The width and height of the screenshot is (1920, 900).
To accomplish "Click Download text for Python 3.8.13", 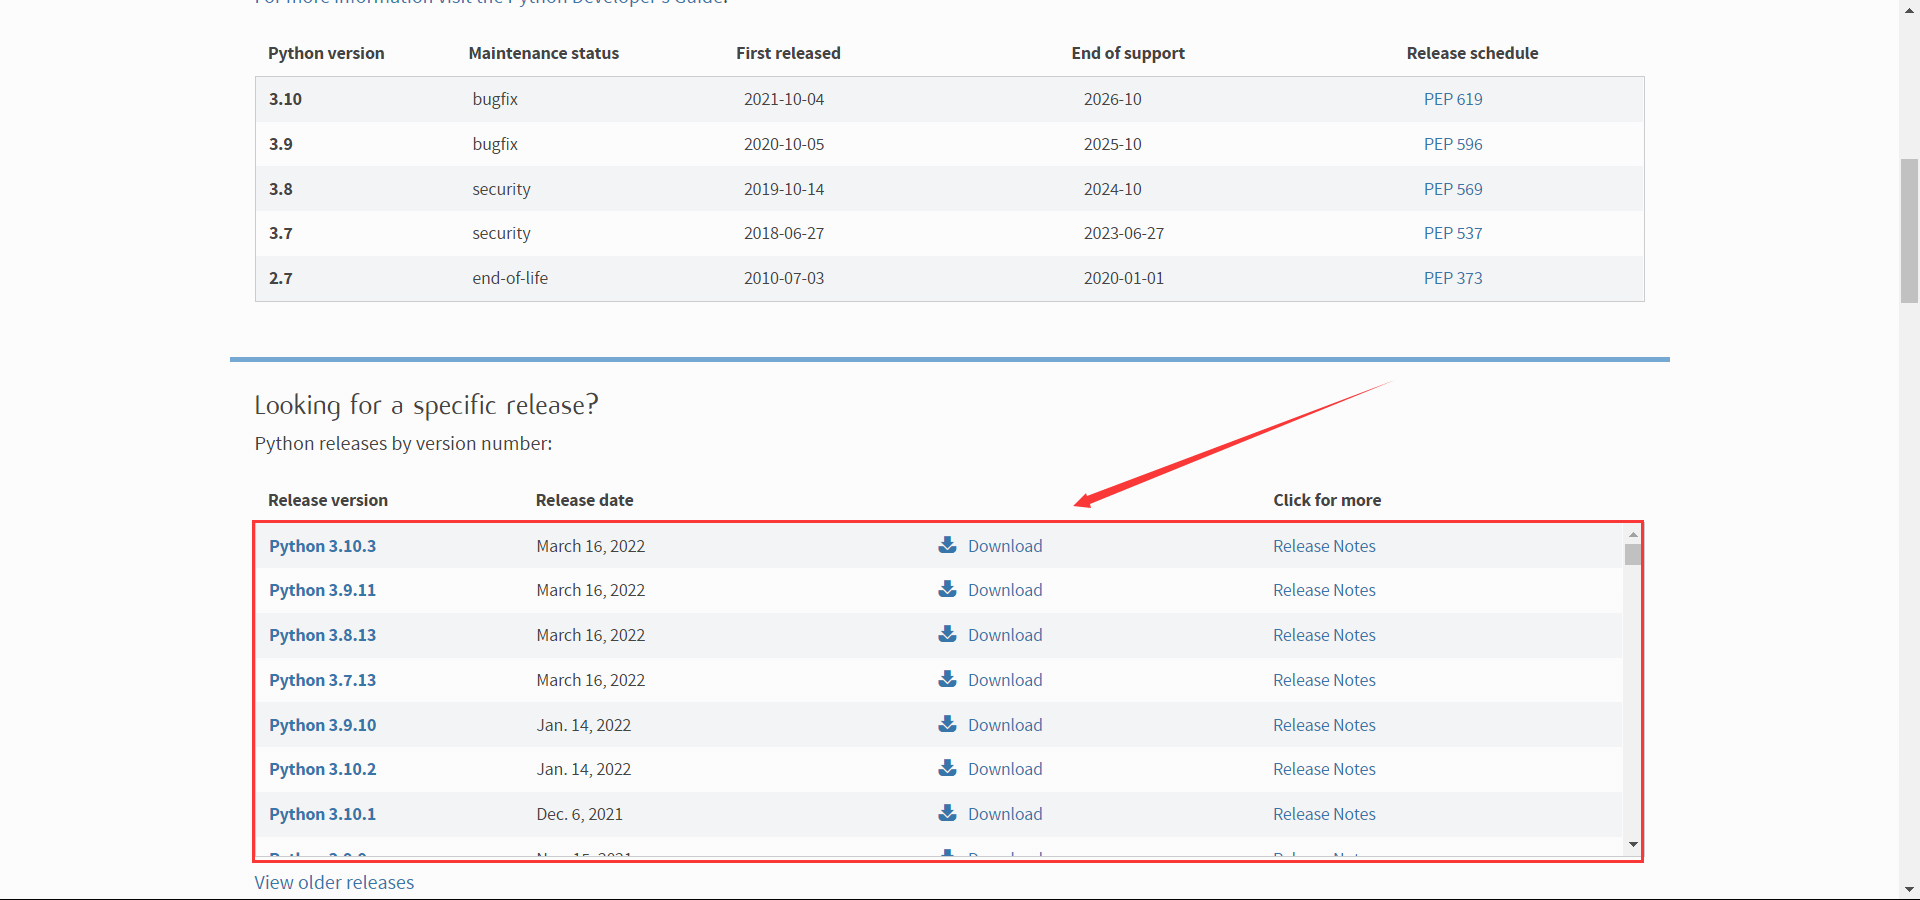I will click(1005, 635).
